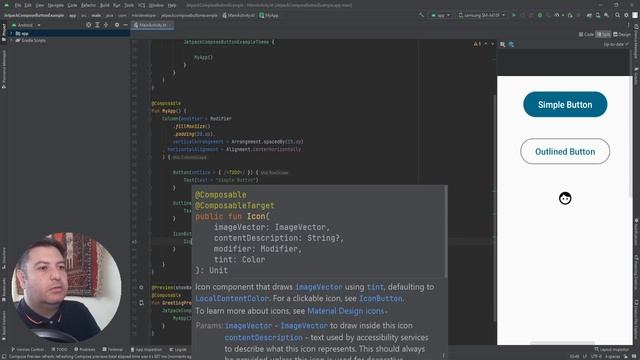Click the Profile app icon
The width and height of the screenshot is (640, 360).
[557, 15]
